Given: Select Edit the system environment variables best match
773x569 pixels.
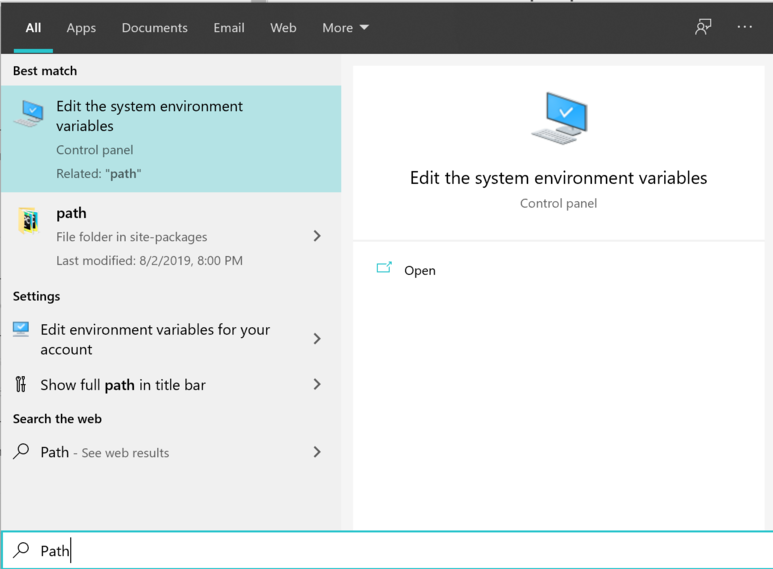Looking at the screenshot, I should [x=171, y=139].
